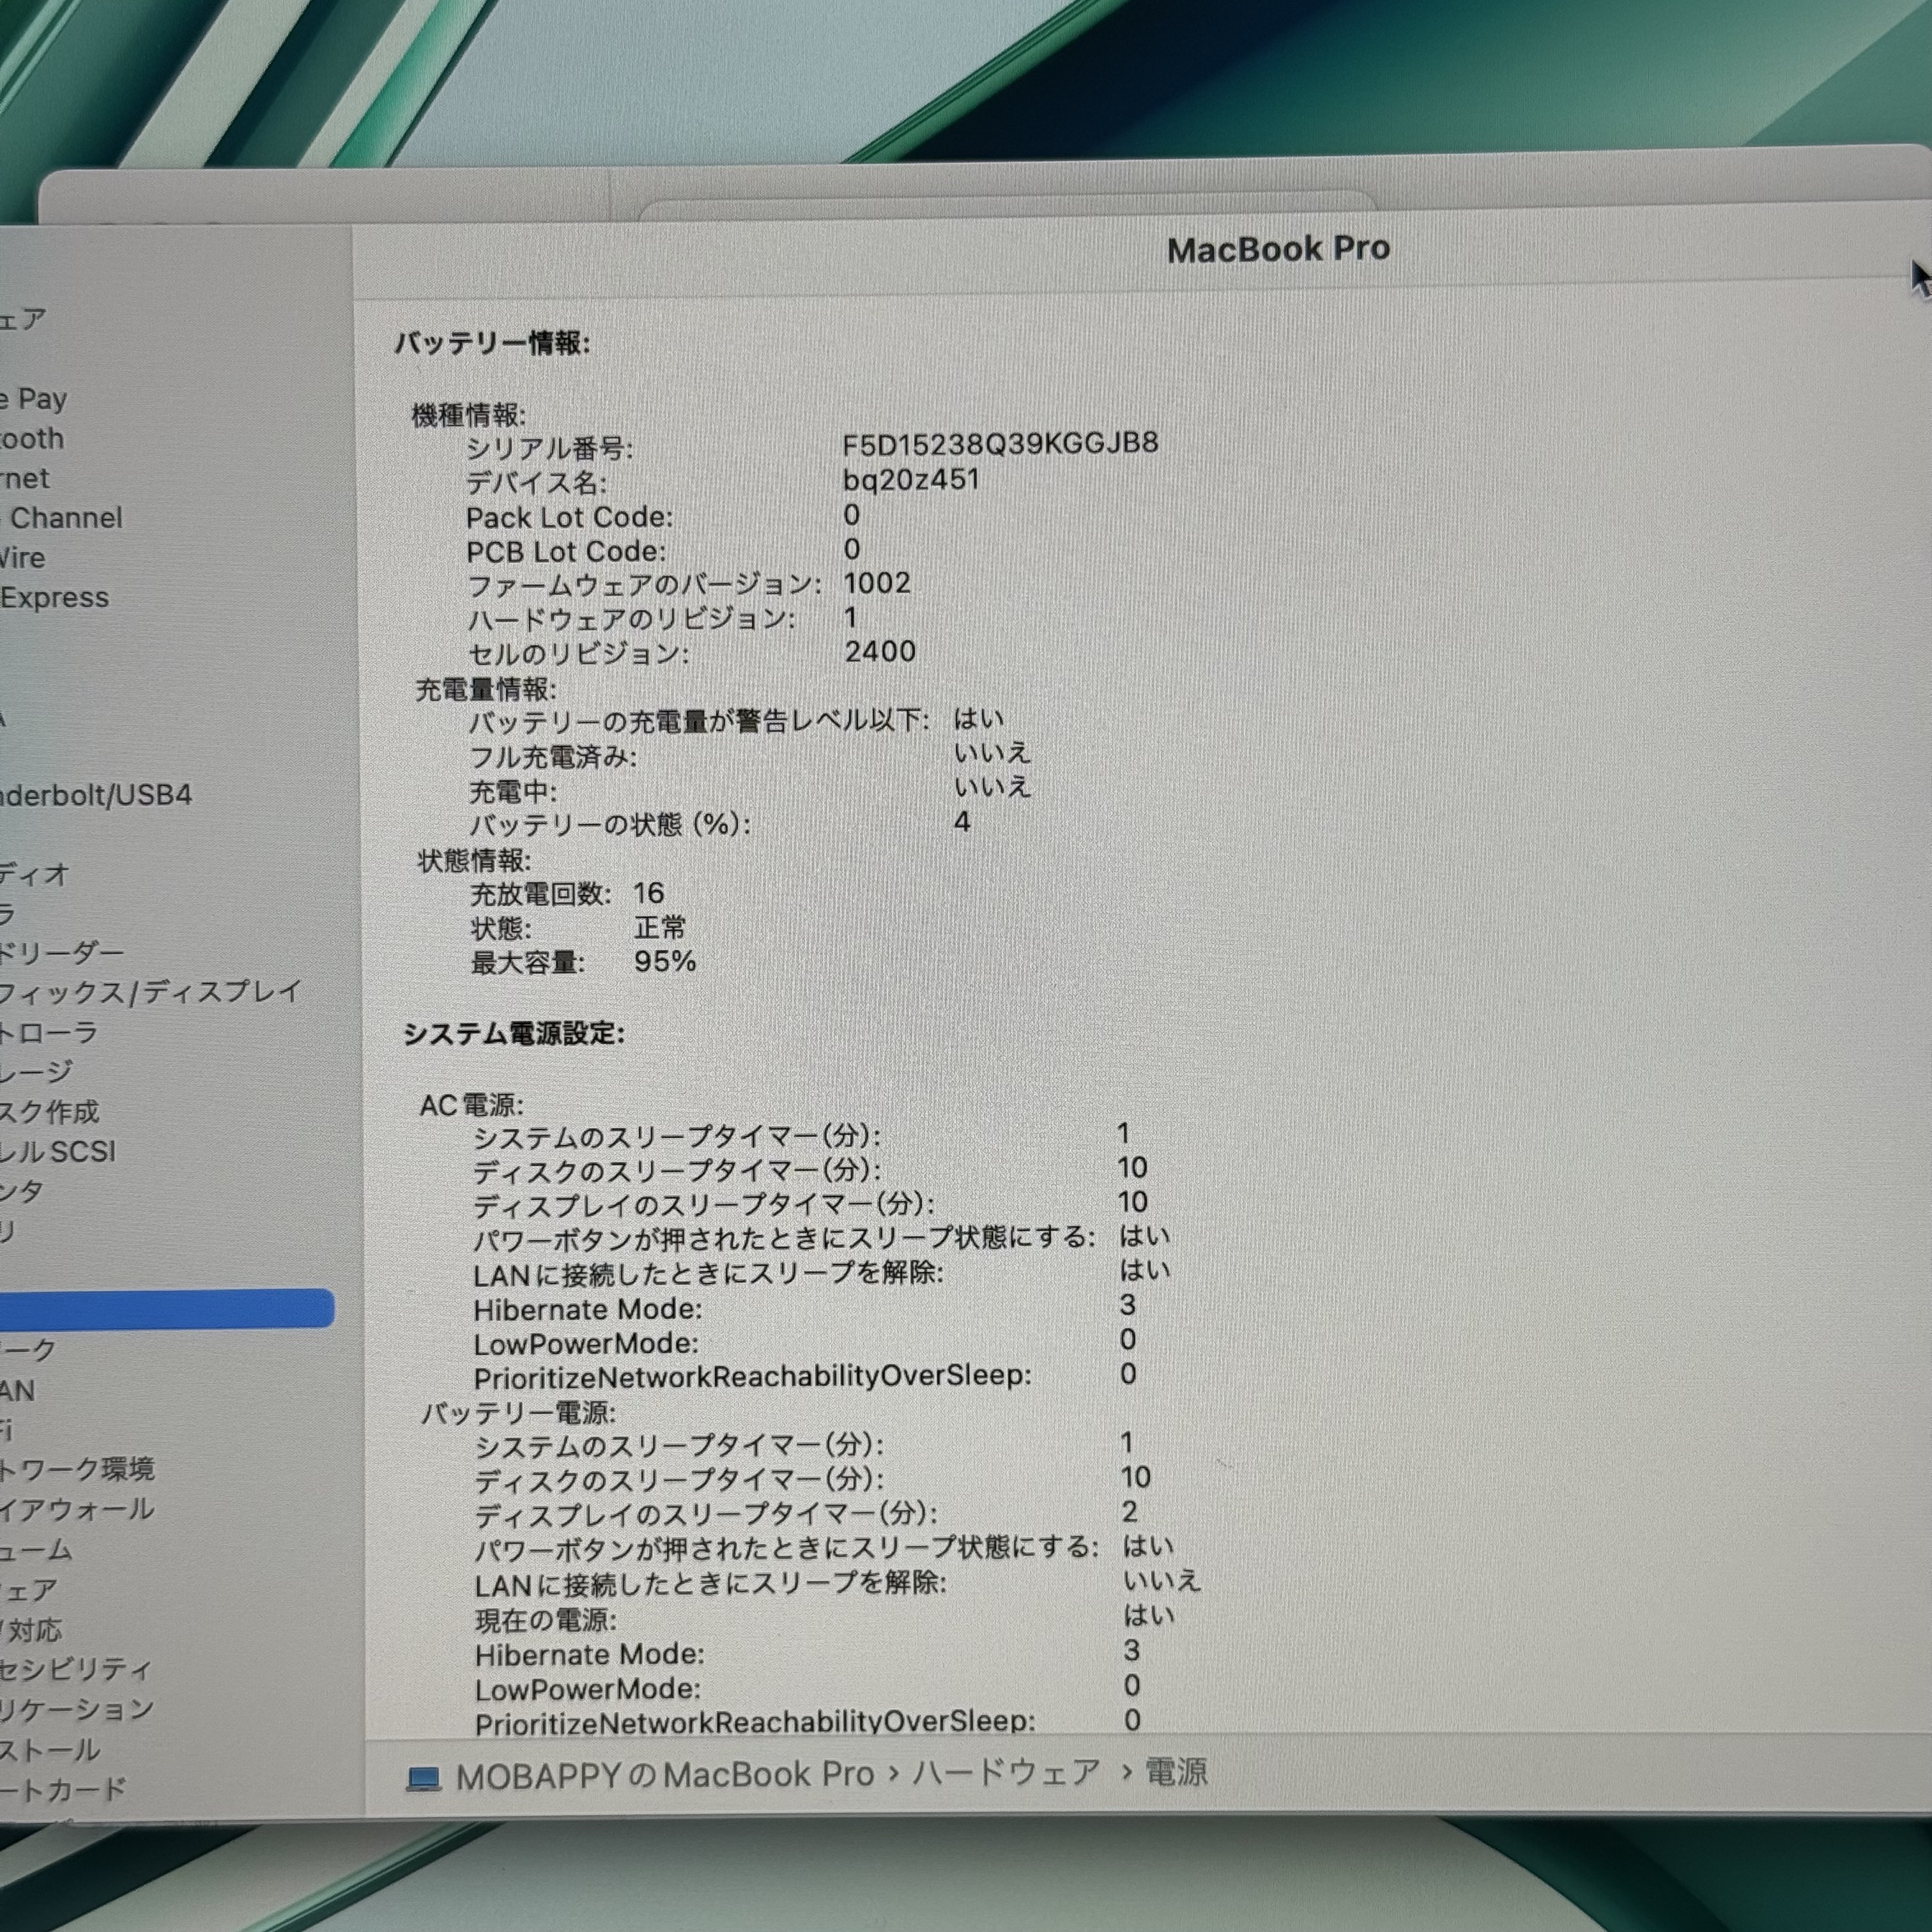Click the battery serial number value
Screen dimensions: 1932x1932
coord(999,443)
